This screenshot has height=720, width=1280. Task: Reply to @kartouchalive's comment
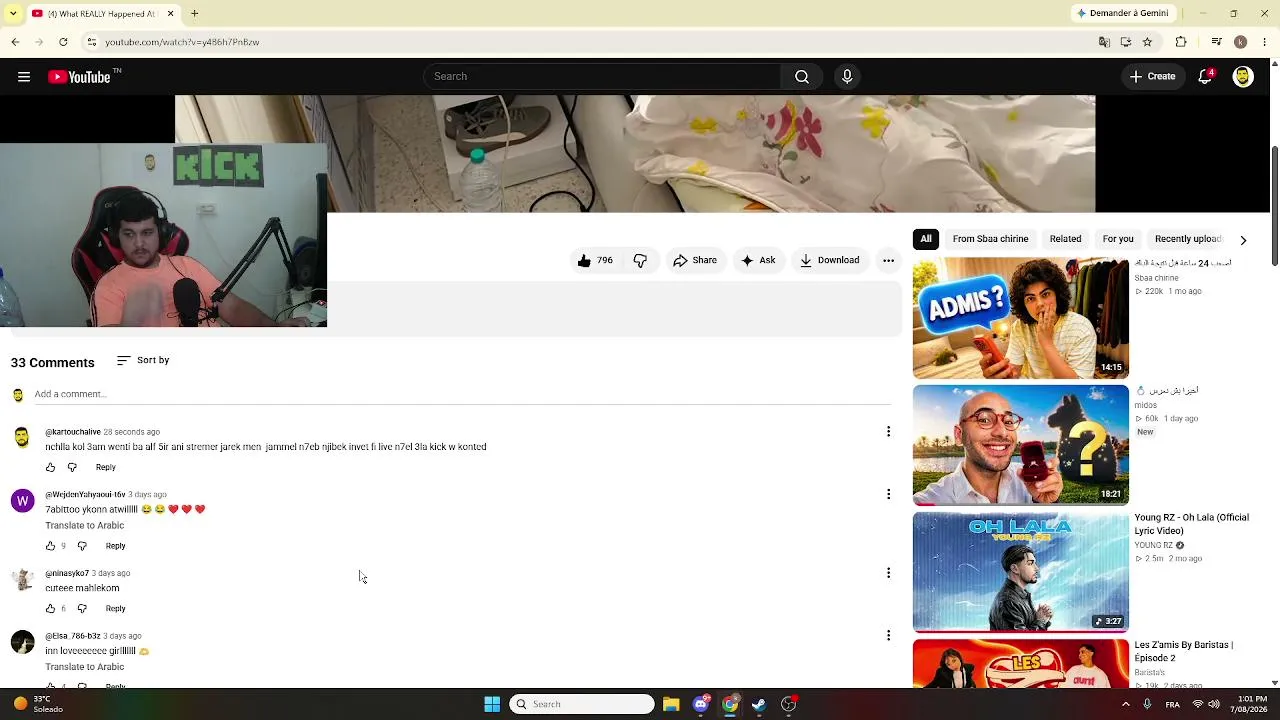(x=105, y=467)
